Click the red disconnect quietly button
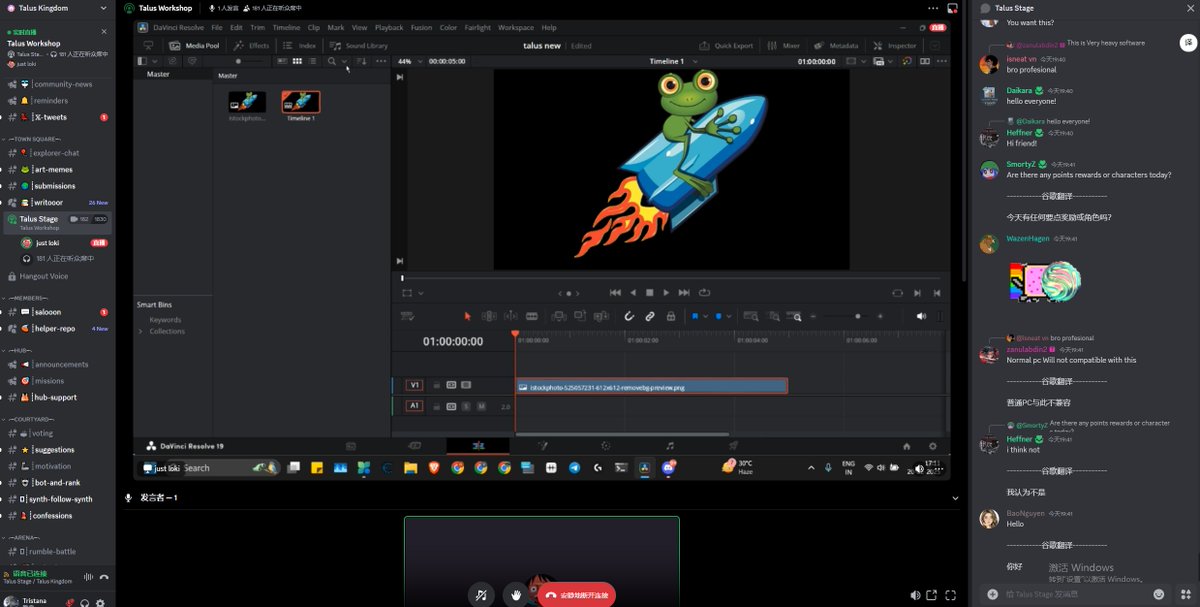This screenshot has height=607, width=1200. click(x=577, y=594)
